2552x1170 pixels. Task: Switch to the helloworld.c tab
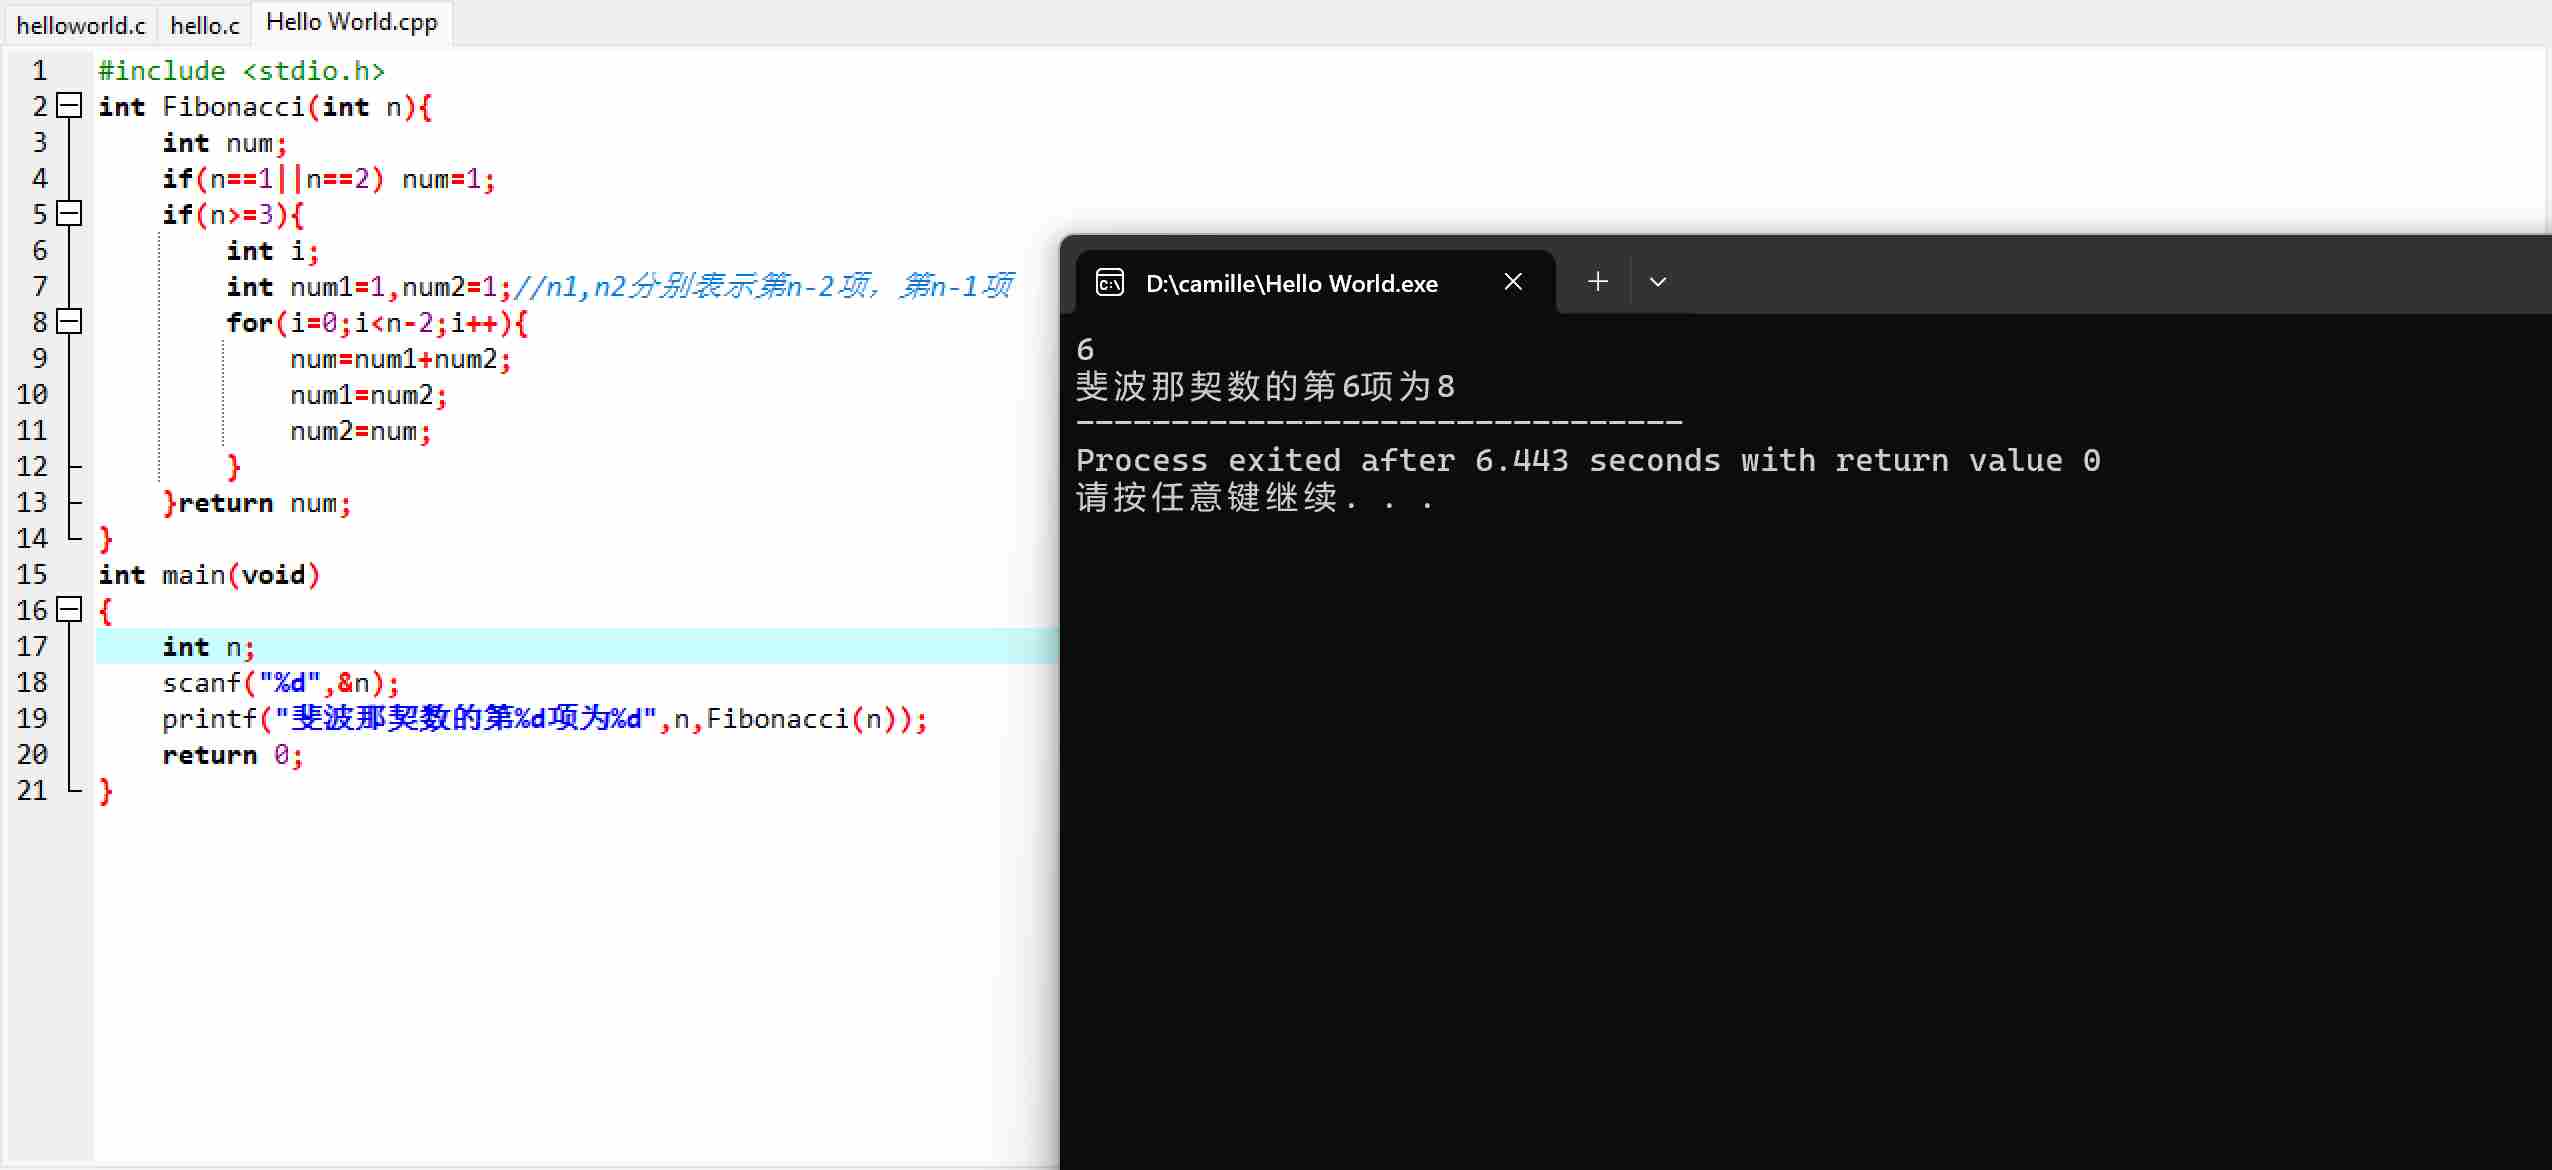click(80, 25)
